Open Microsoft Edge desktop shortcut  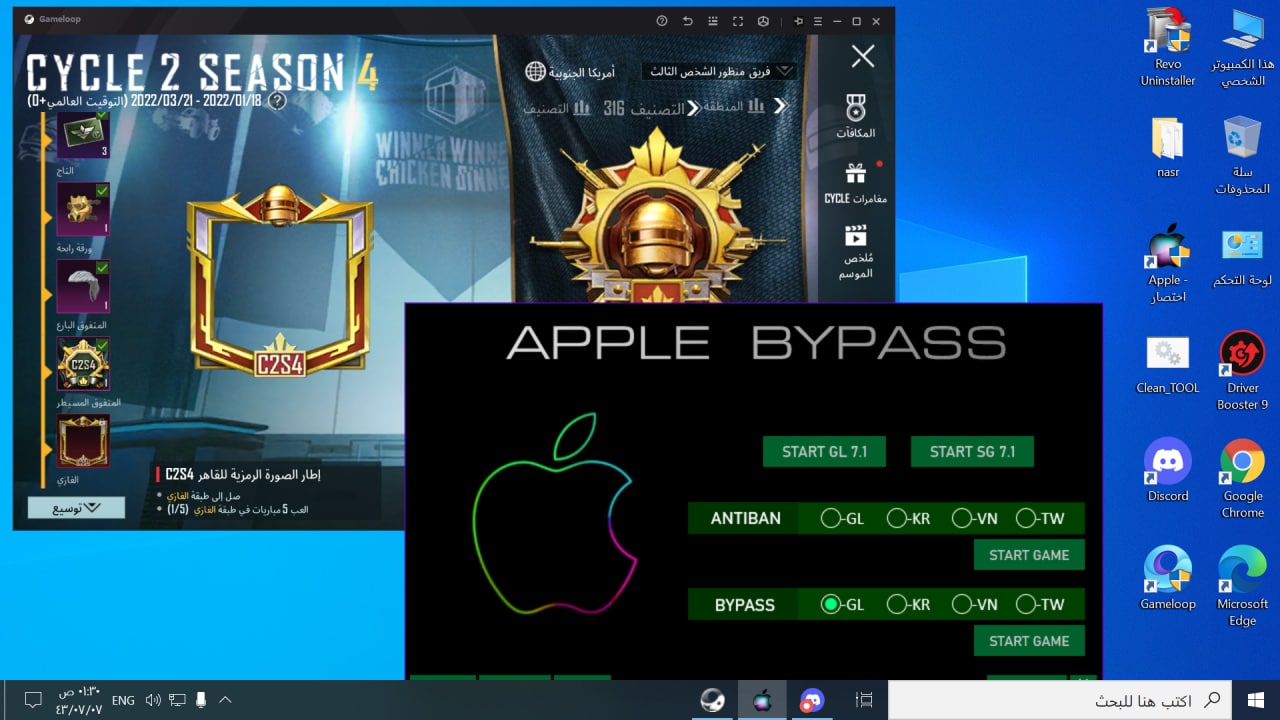(1243, 586)
